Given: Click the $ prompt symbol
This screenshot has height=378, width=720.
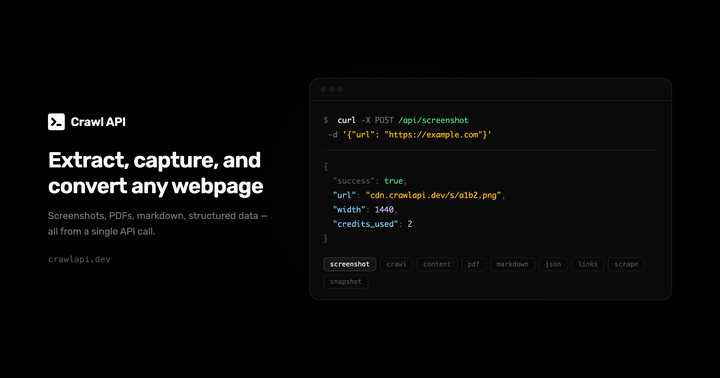Looking at the screenshot, I should click(x=326, y=120).
